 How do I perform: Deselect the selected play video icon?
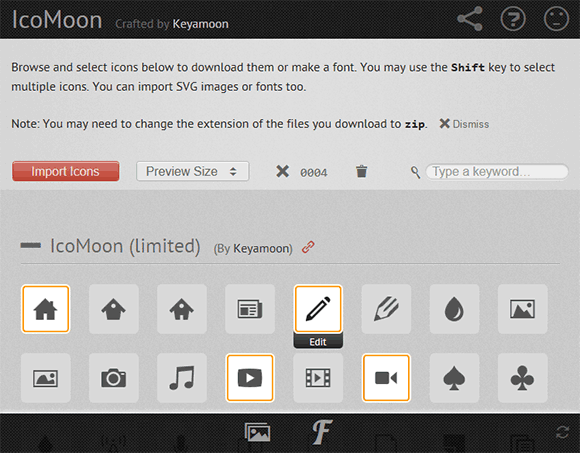tap(250, 378)
